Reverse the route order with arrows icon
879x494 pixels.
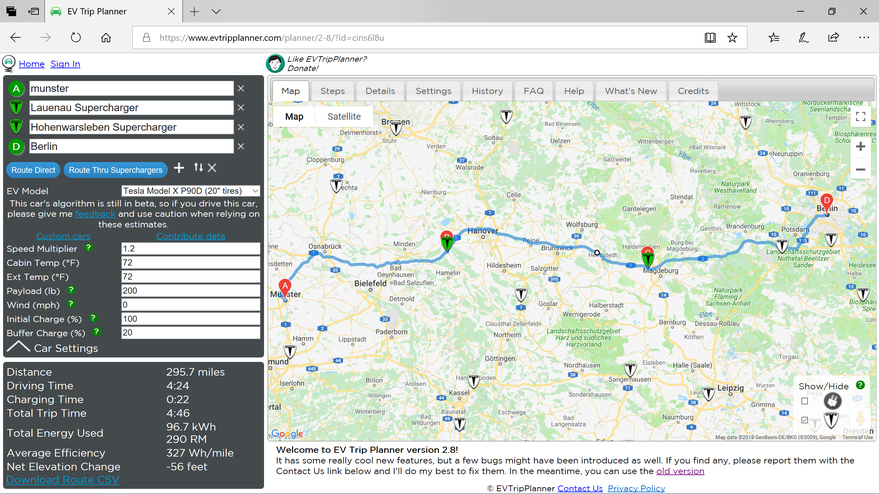198,168
